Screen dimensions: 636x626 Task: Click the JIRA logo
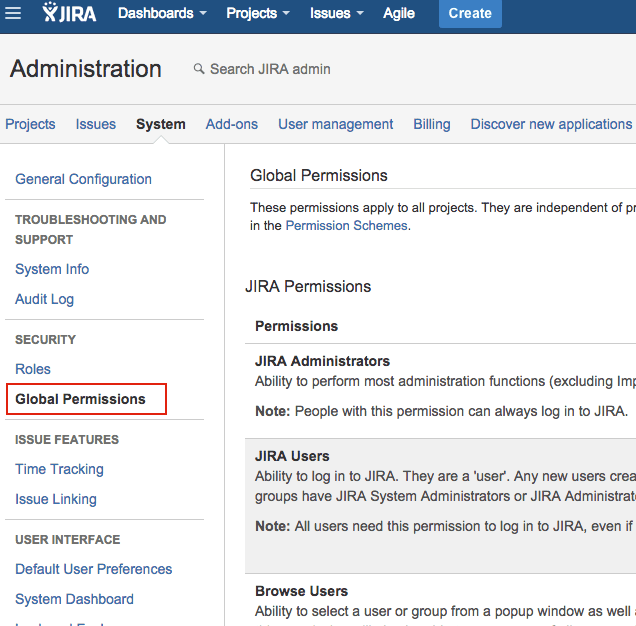click(69, 12)
